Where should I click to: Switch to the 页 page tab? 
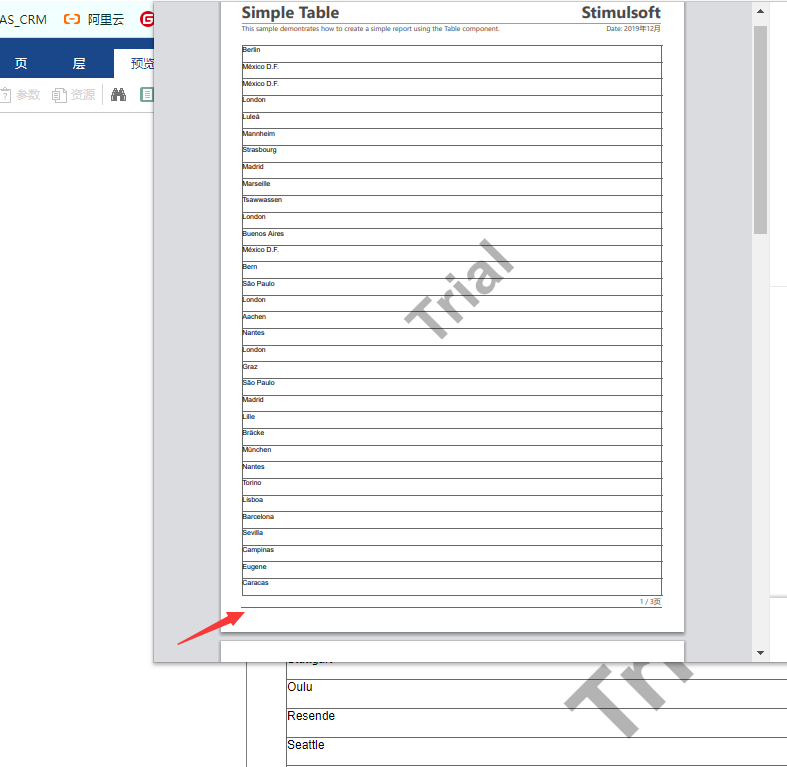tap(21, 64)
